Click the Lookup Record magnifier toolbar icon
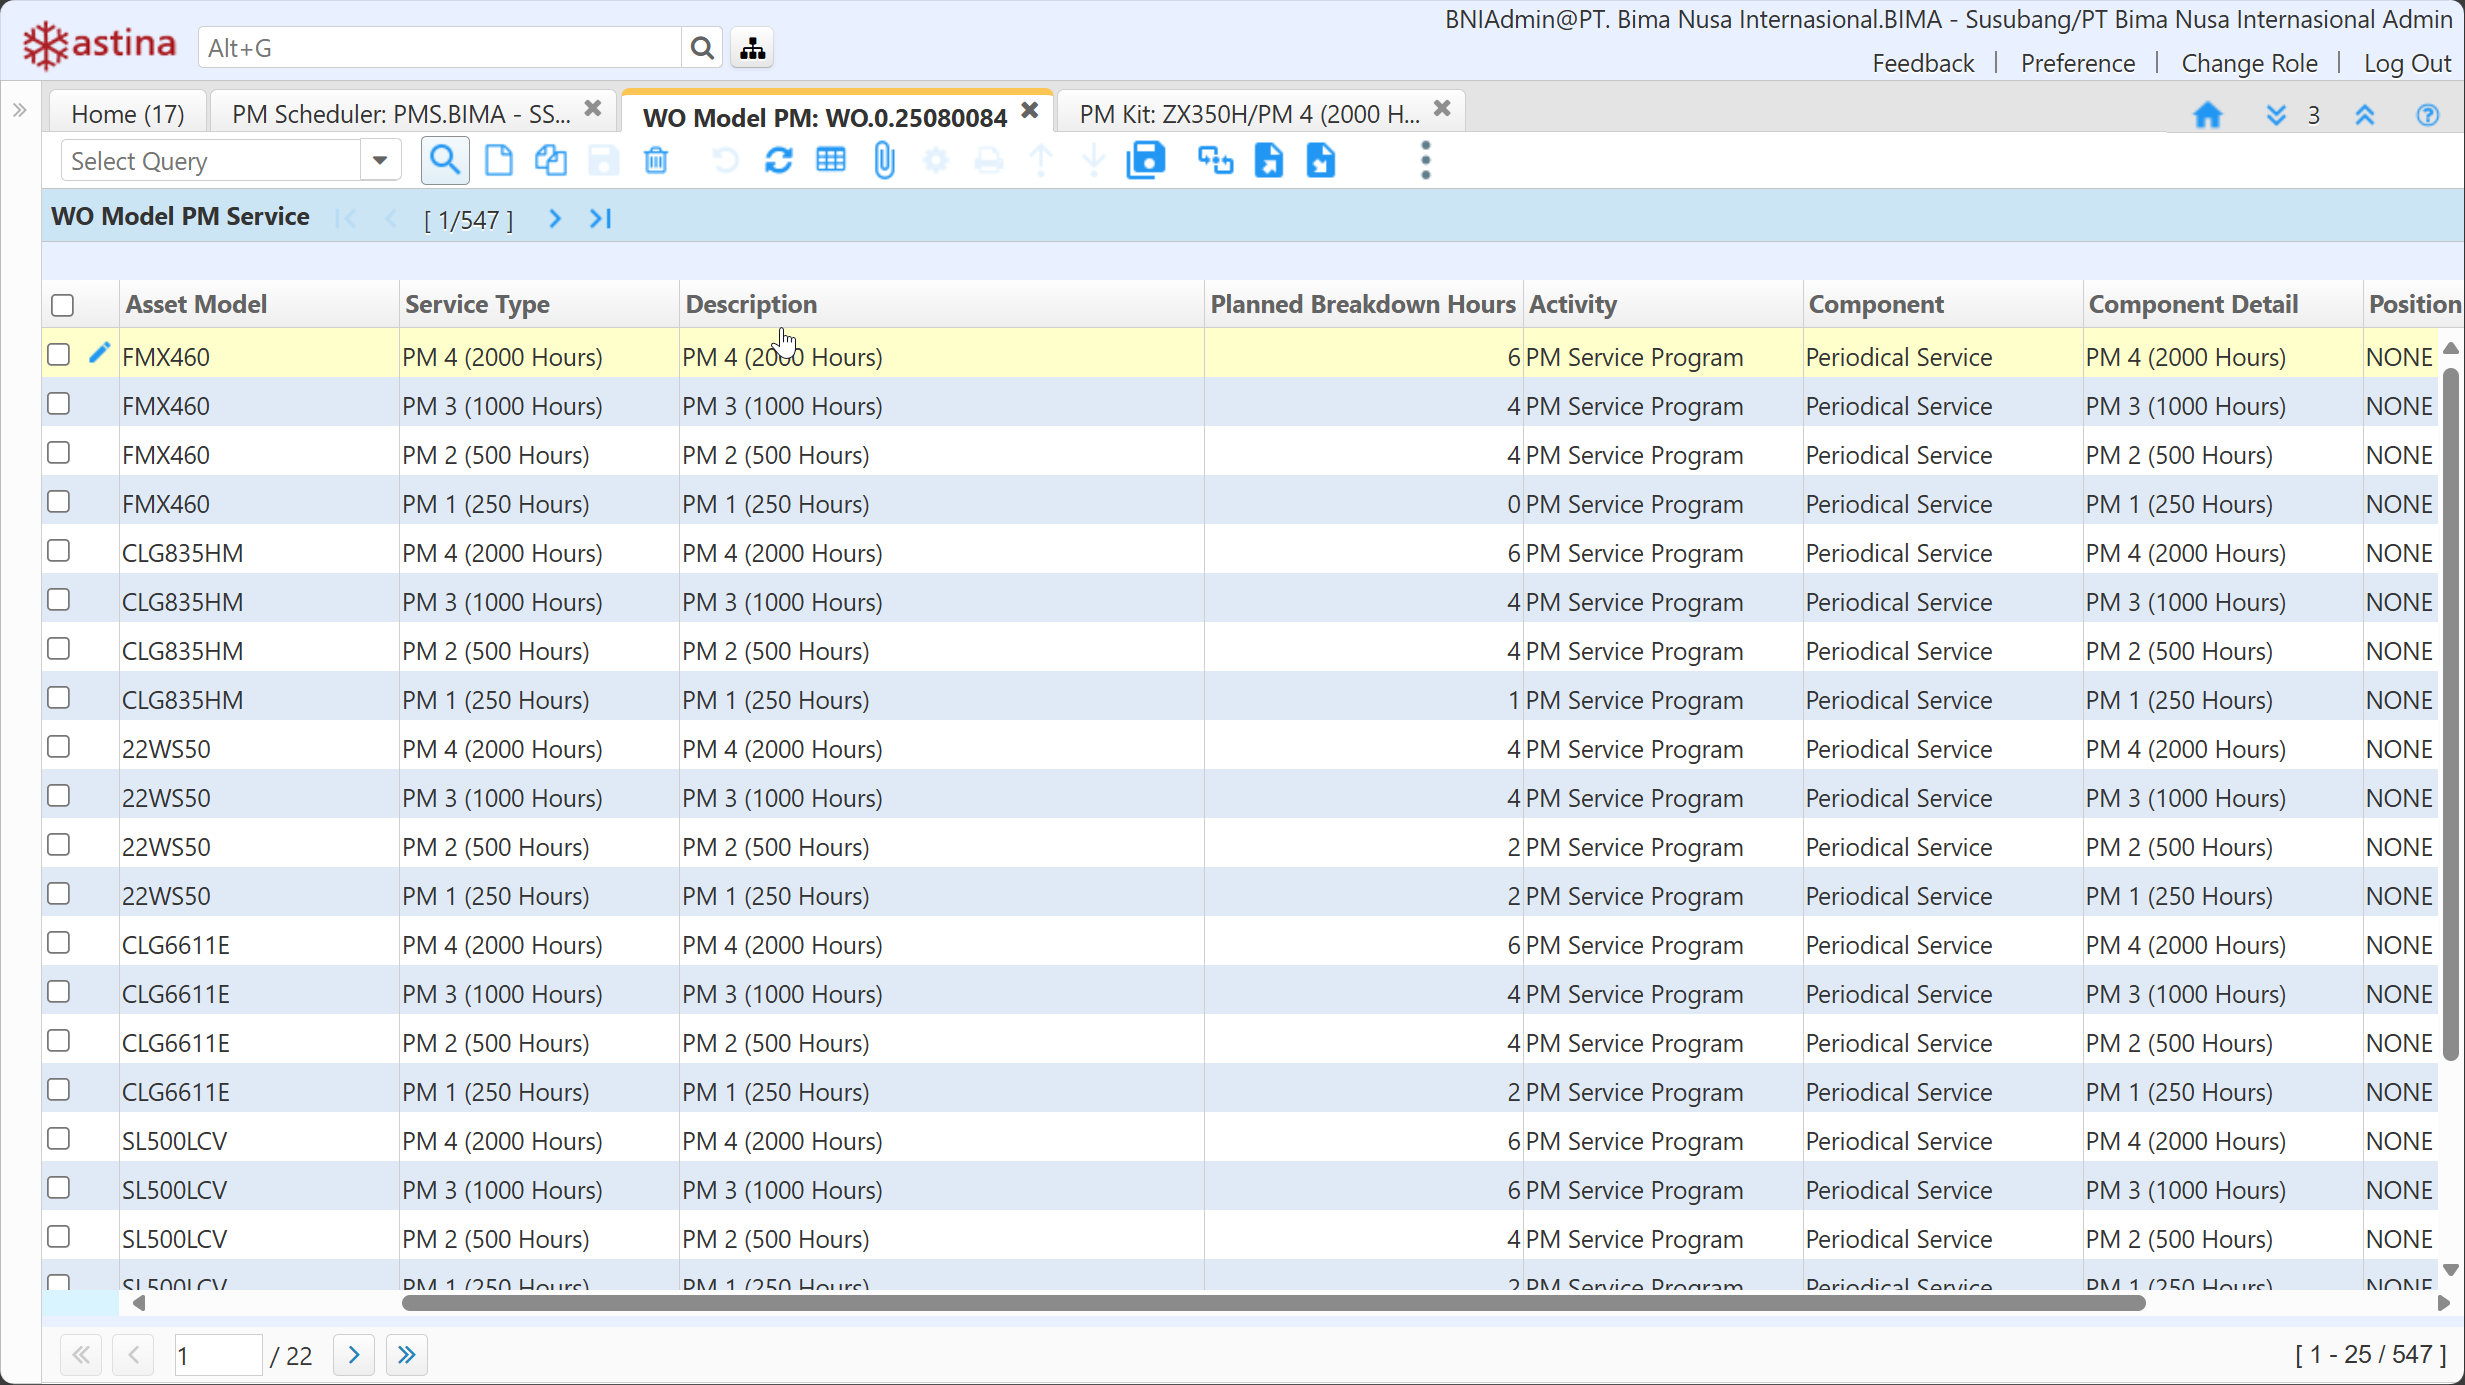The height and width of the screenshot is (1385, 2465). (x=445, y=161)
